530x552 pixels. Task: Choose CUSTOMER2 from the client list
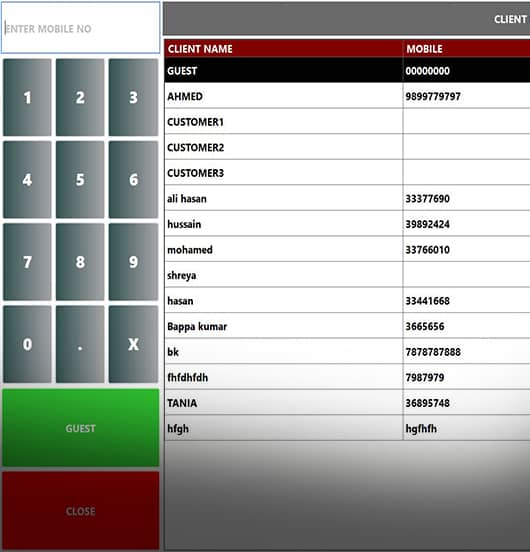pos(347,147)
